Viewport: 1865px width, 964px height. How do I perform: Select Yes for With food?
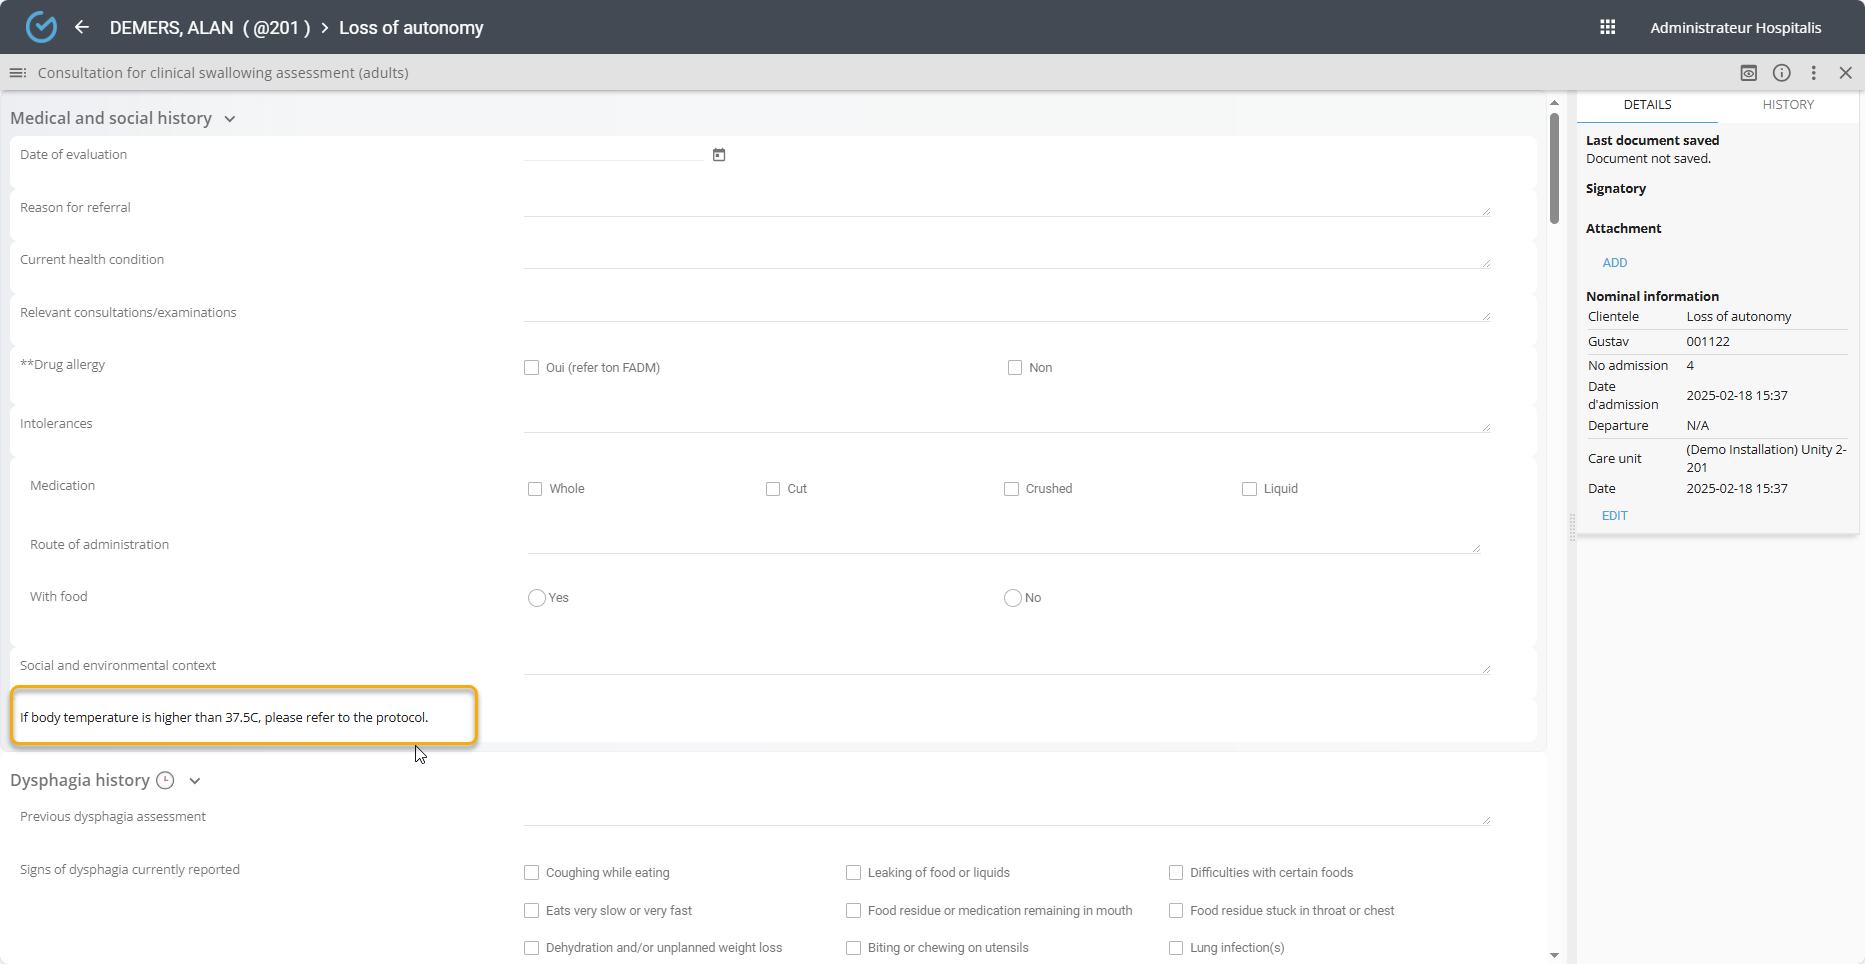[x=537, y=598]
